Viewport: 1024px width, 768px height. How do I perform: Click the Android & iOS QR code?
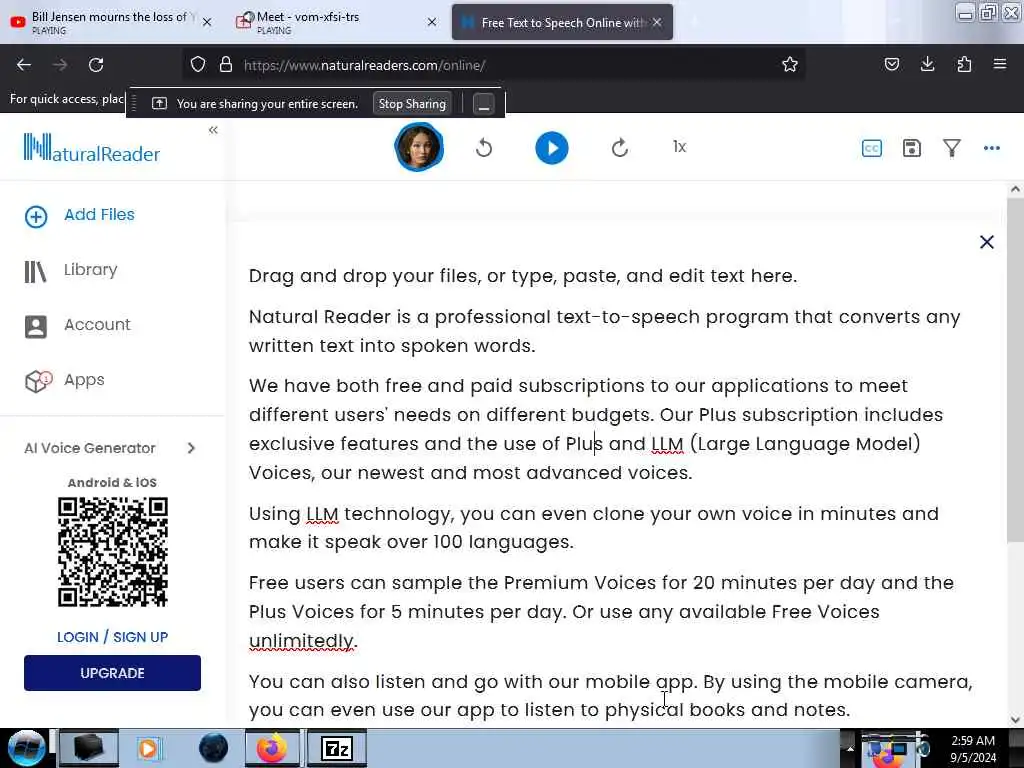[112, 552]
